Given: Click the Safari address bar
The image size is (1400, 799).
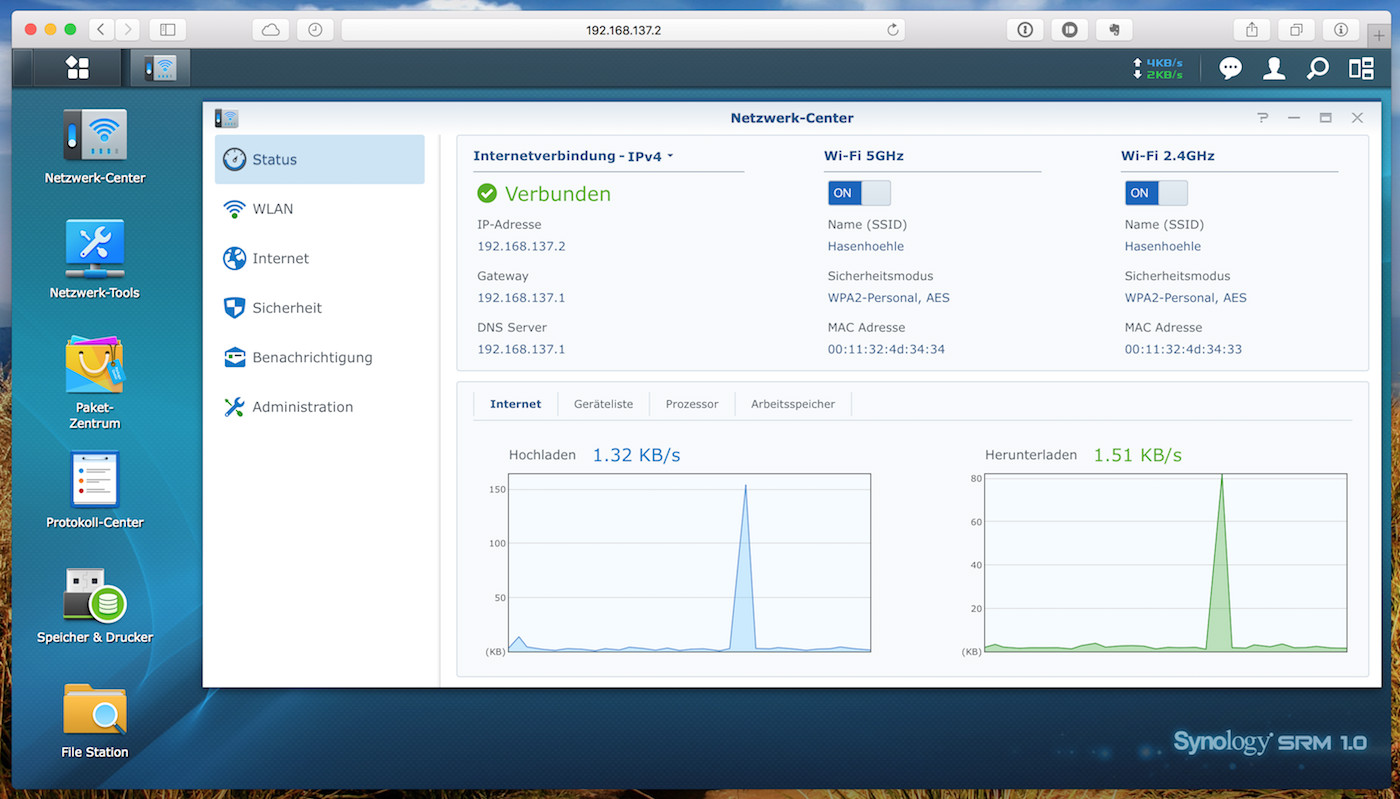Looking at the screenshot, I should [x=622, y=30].
